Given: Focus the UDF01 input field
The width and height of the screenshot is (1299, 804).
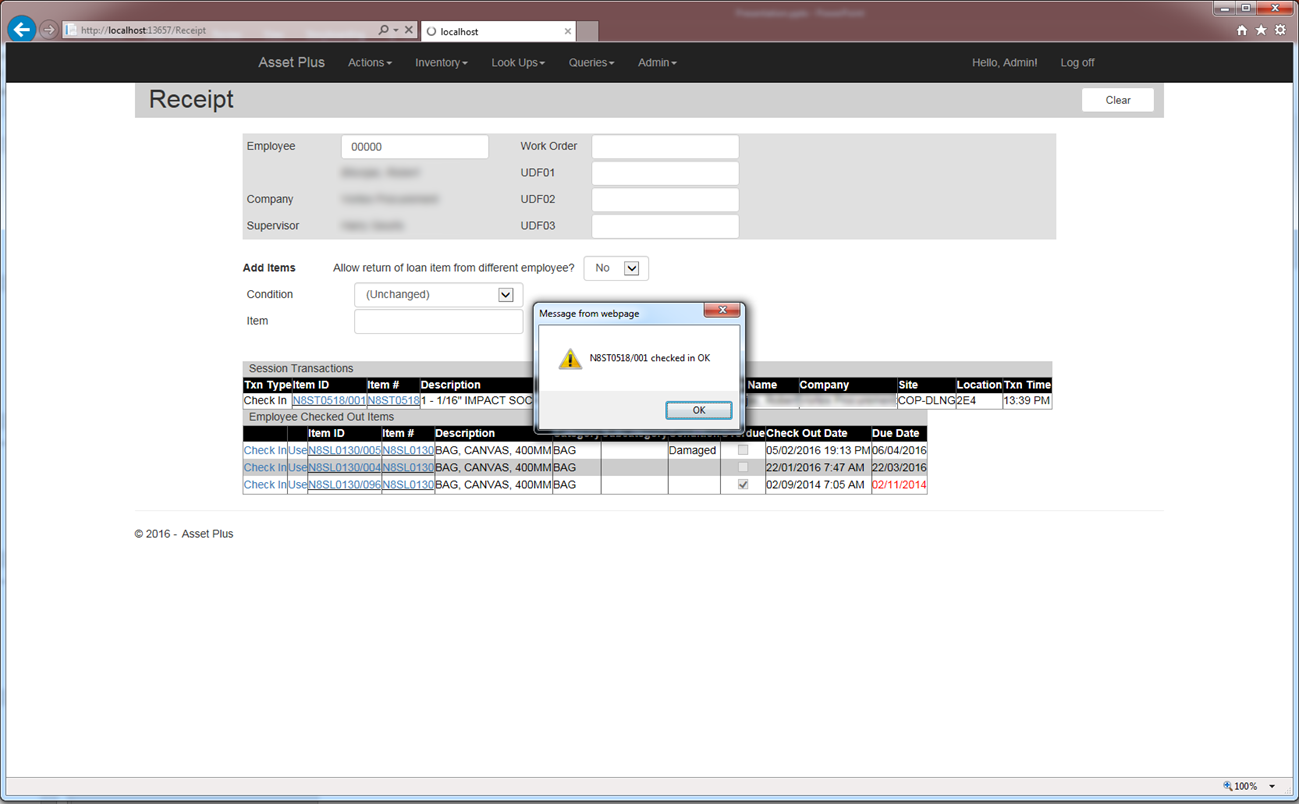Looking at the screenshot, I should (x=665, y=173).
